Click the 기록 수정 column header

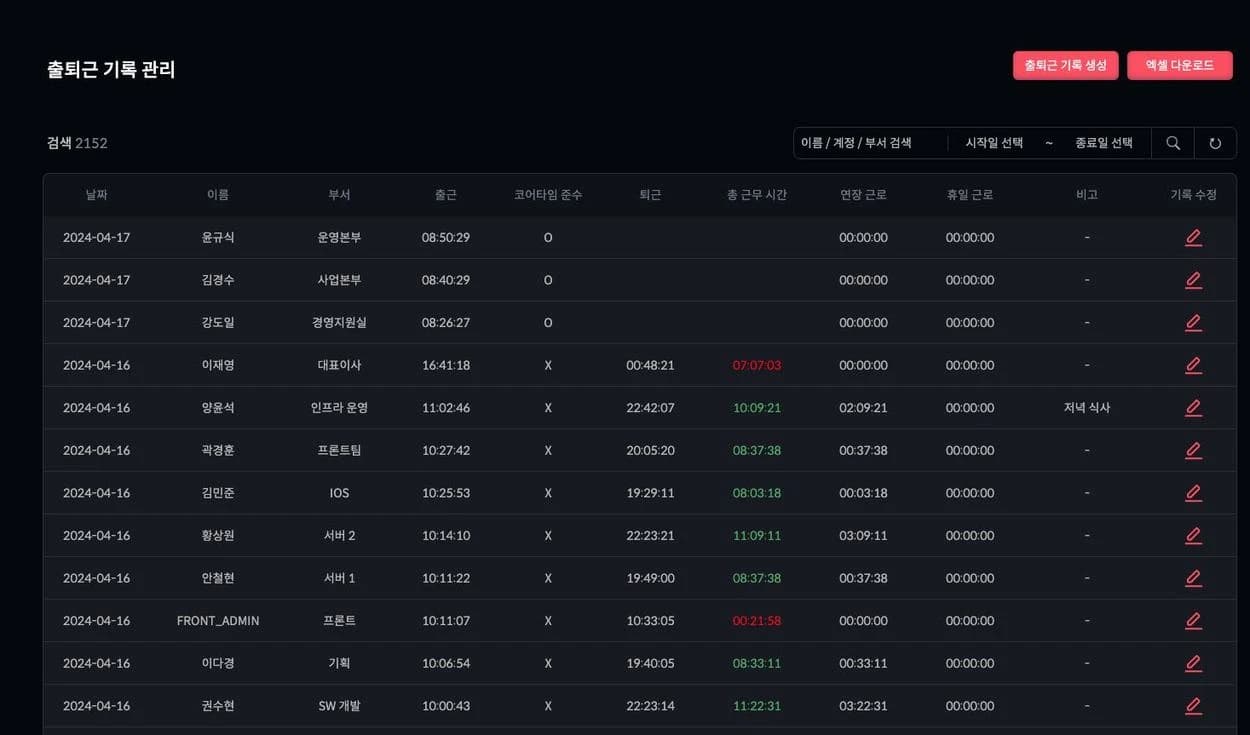(x=1193, y=195)
